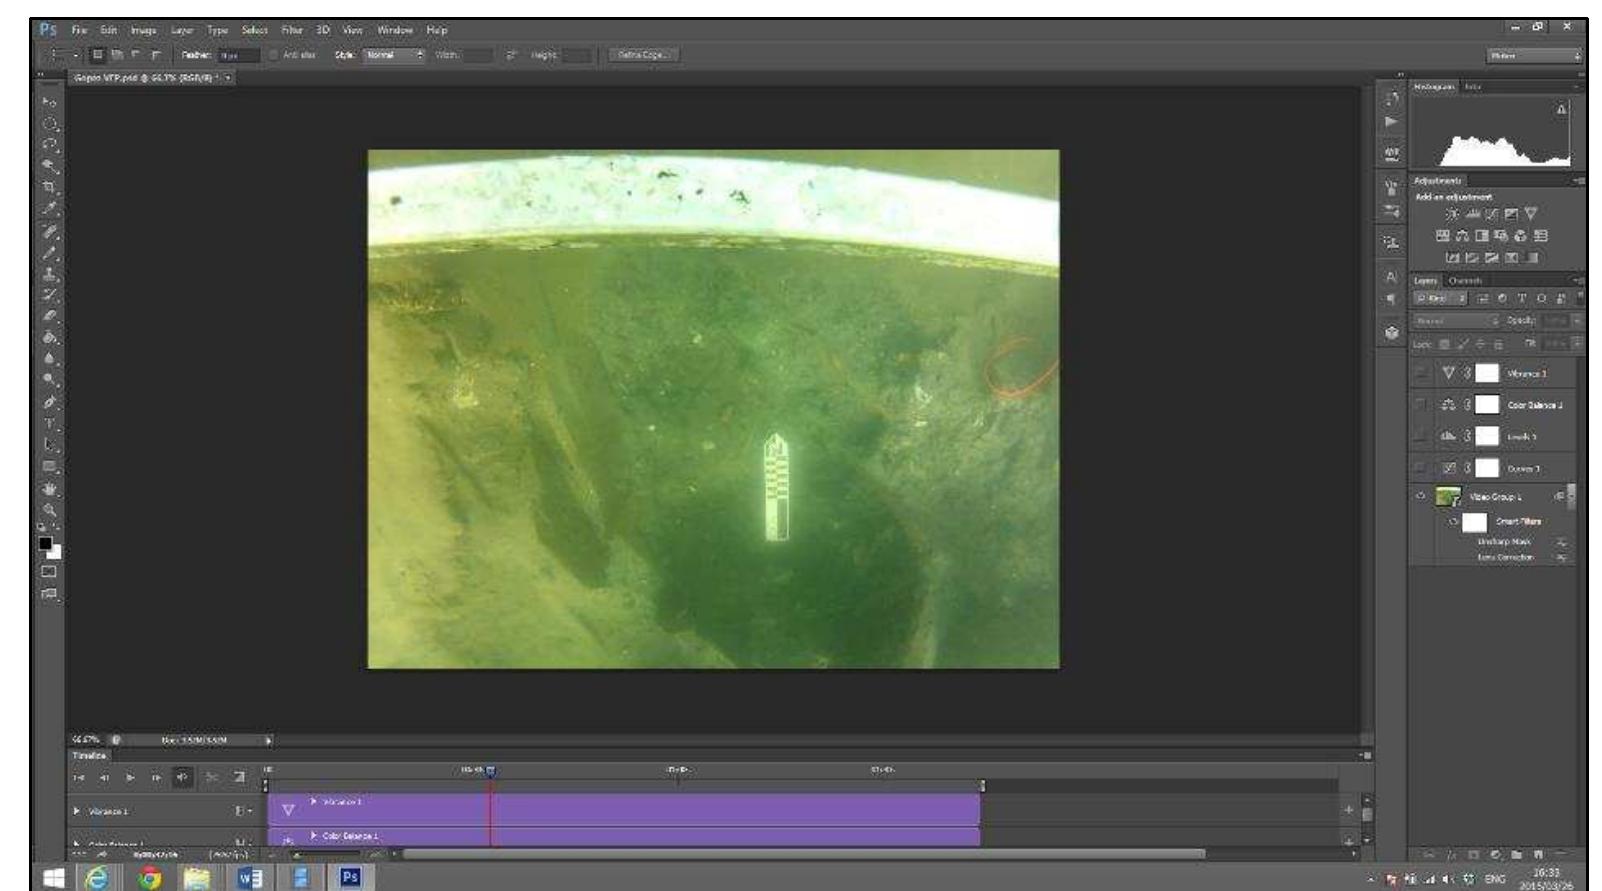Open the Style dropdown set to Normal
The image size is (1602, 891).
(x=394, y=55)
